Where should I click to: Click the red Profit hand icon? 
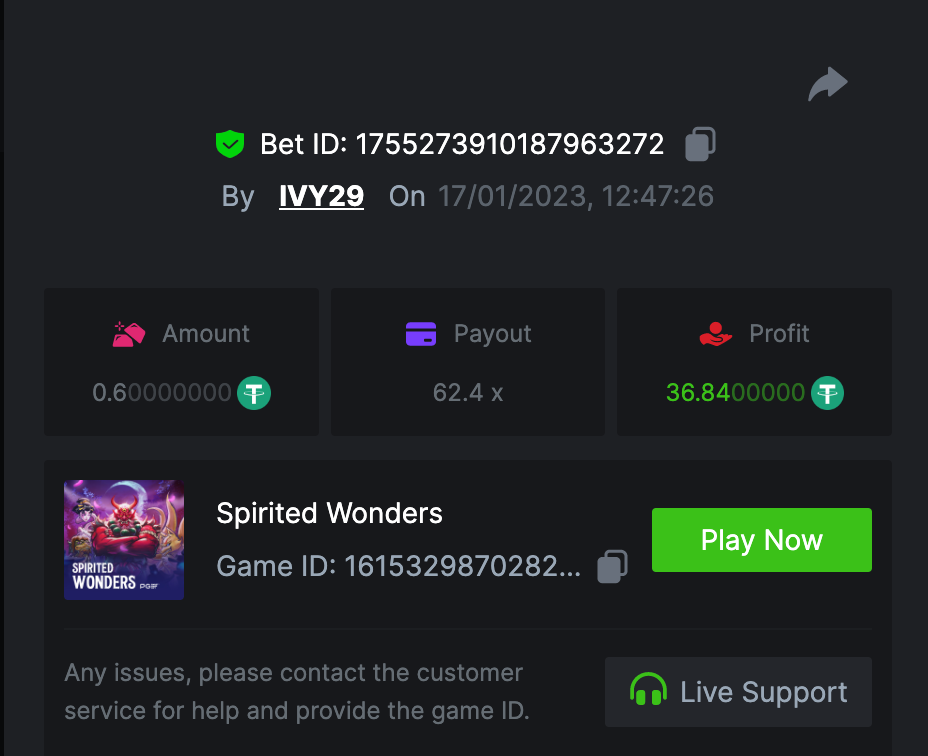pos(716,334)
